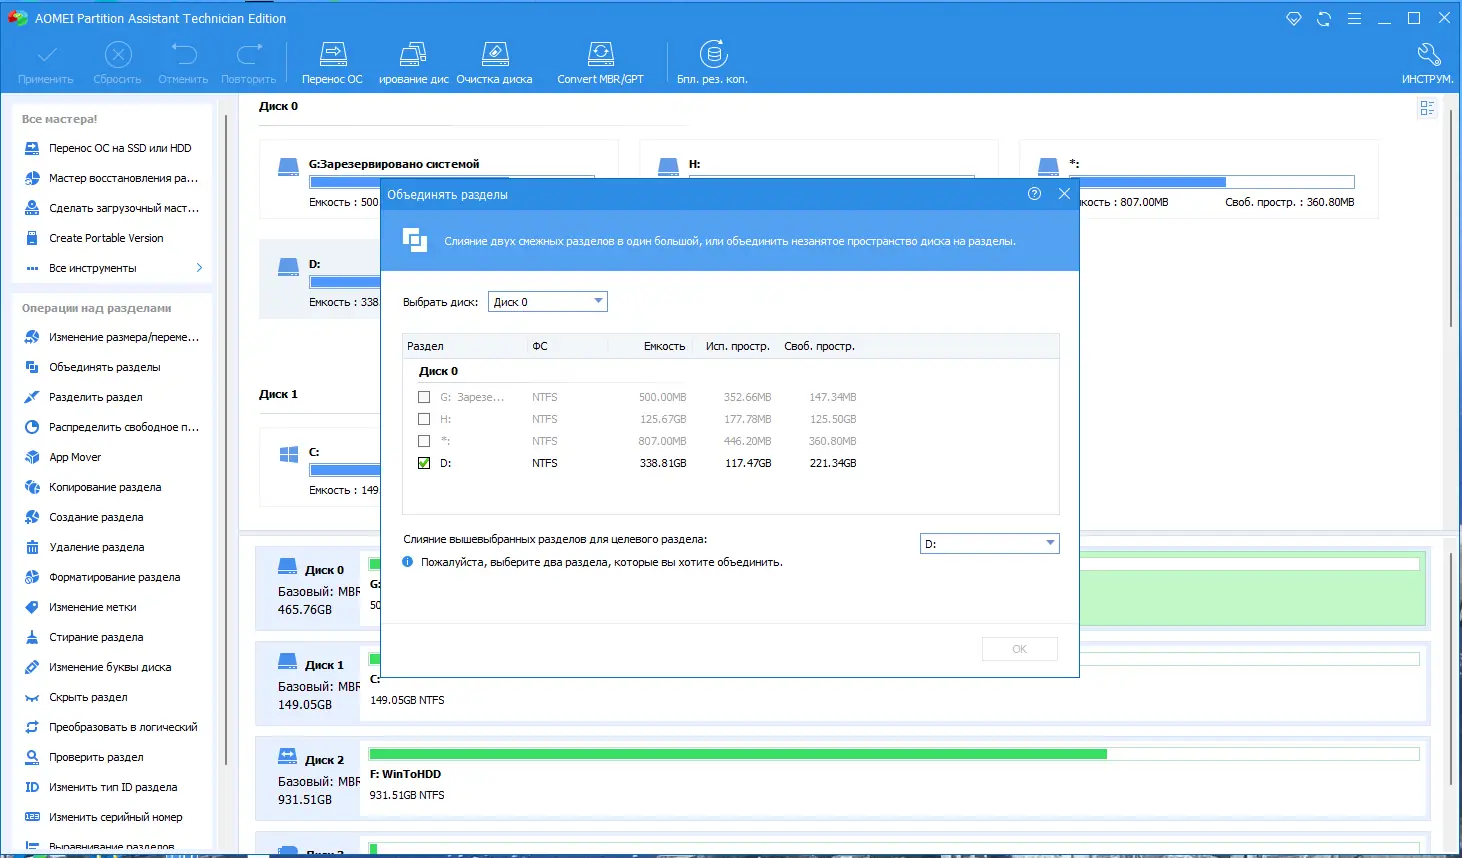
Task: Select Изменение буквы диска
Action: (112, 667)
